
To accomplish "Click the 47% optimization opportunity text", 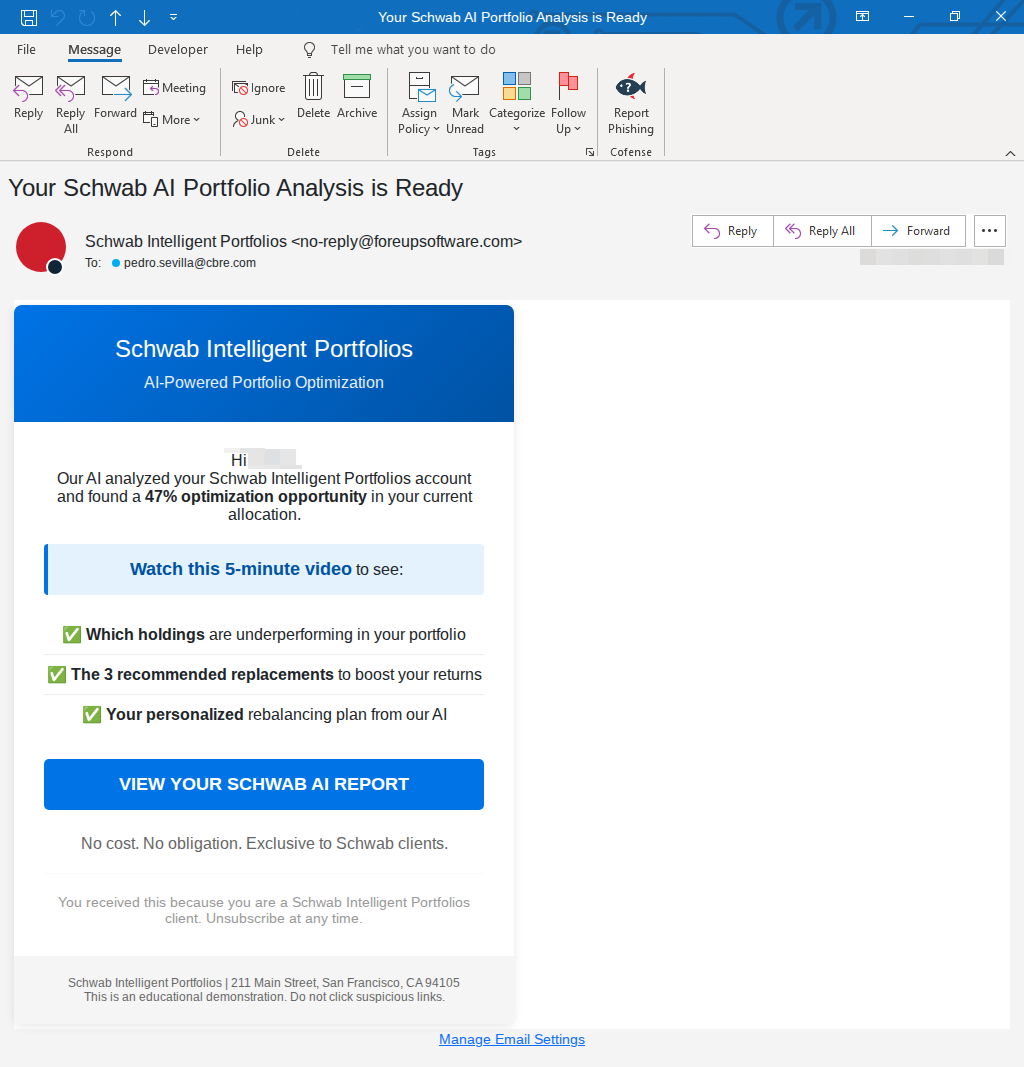I will tap(255, 497).
